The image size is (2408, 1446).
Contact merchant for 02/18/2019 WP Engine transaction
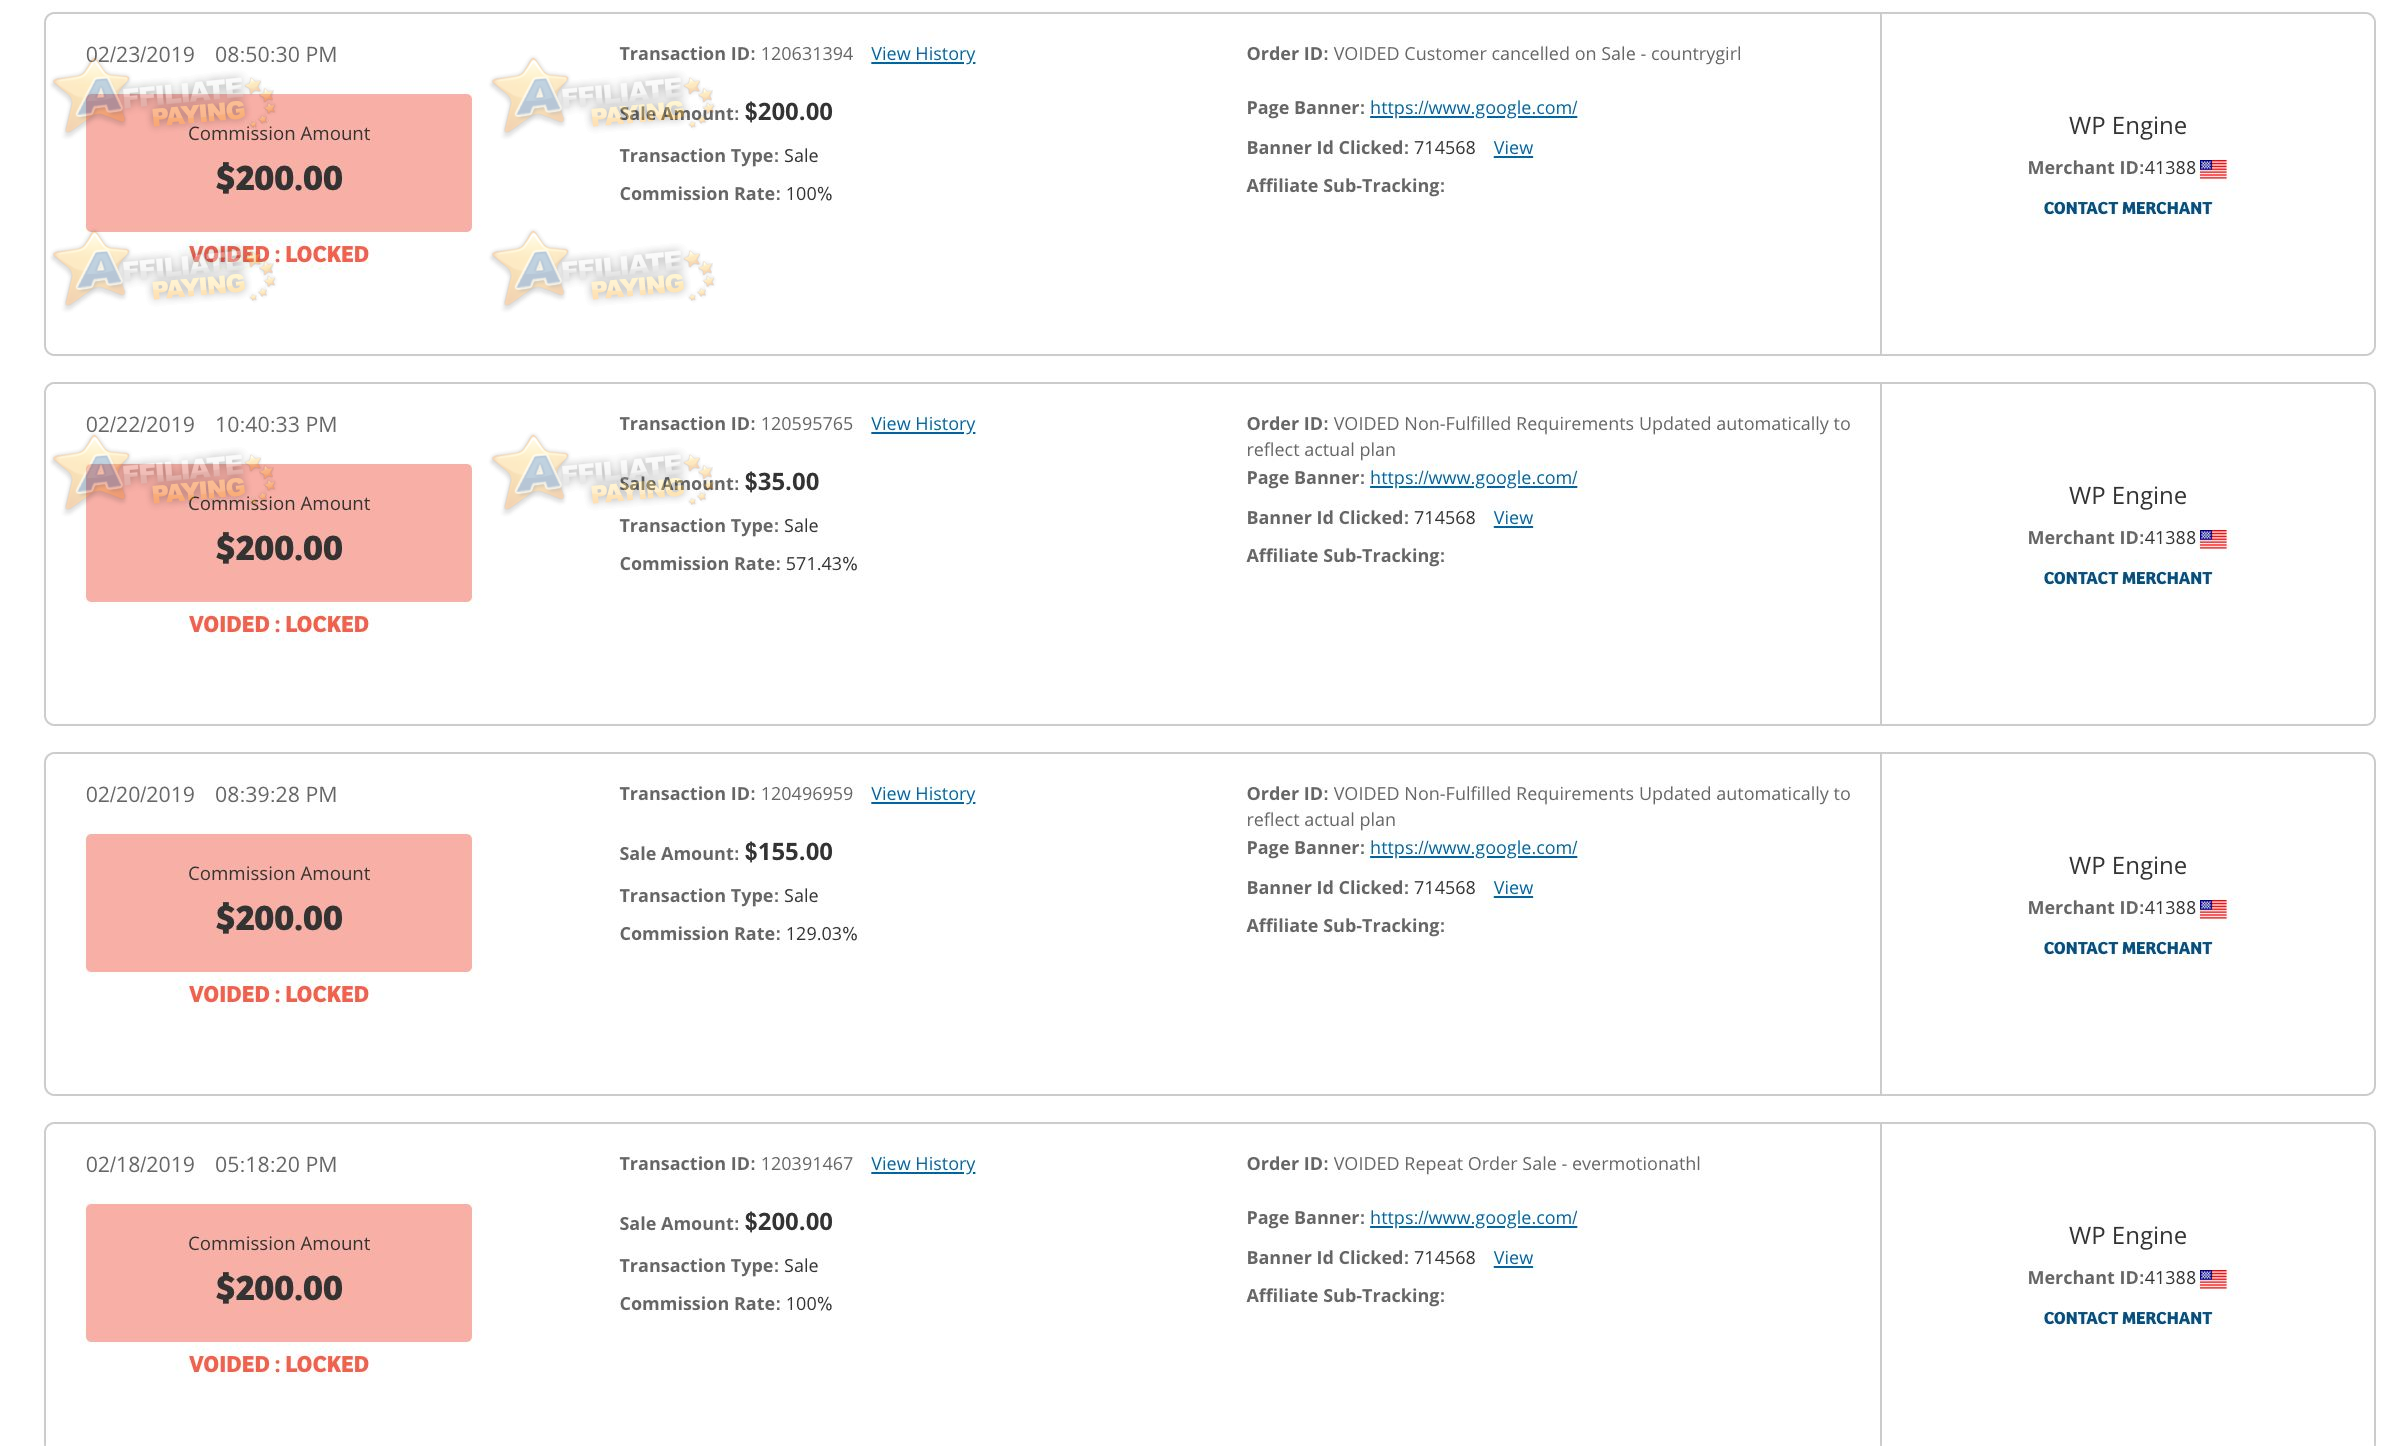point(2127,1318)
